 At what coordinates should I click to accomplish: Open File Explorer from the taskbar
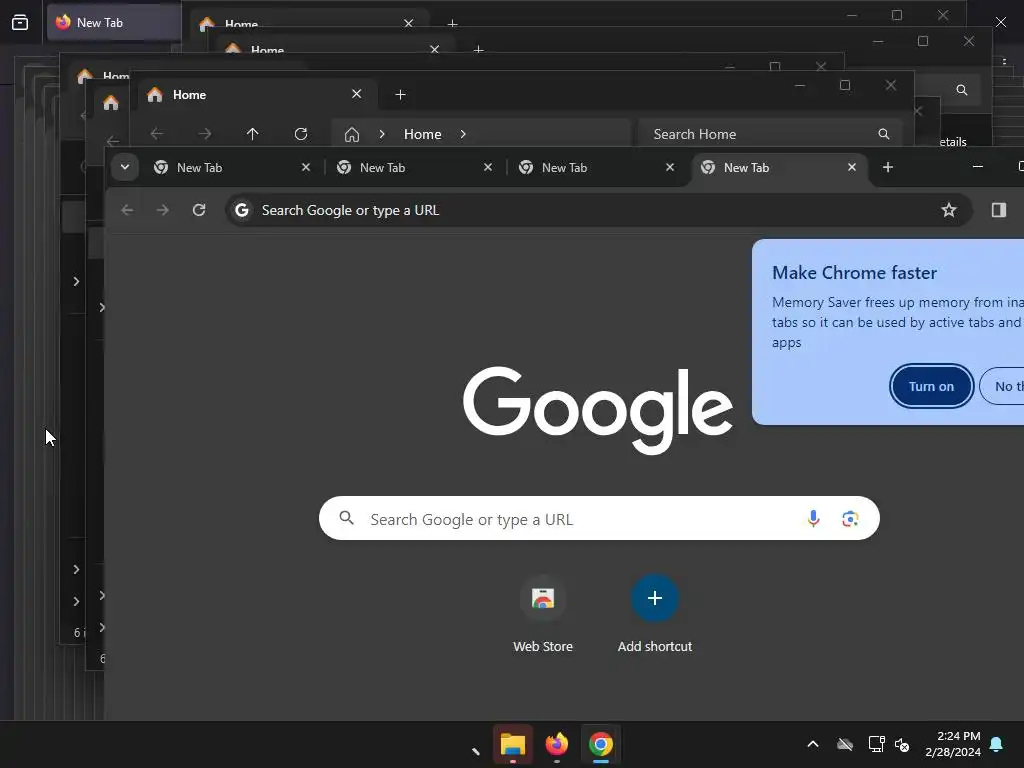pos(513,744)
